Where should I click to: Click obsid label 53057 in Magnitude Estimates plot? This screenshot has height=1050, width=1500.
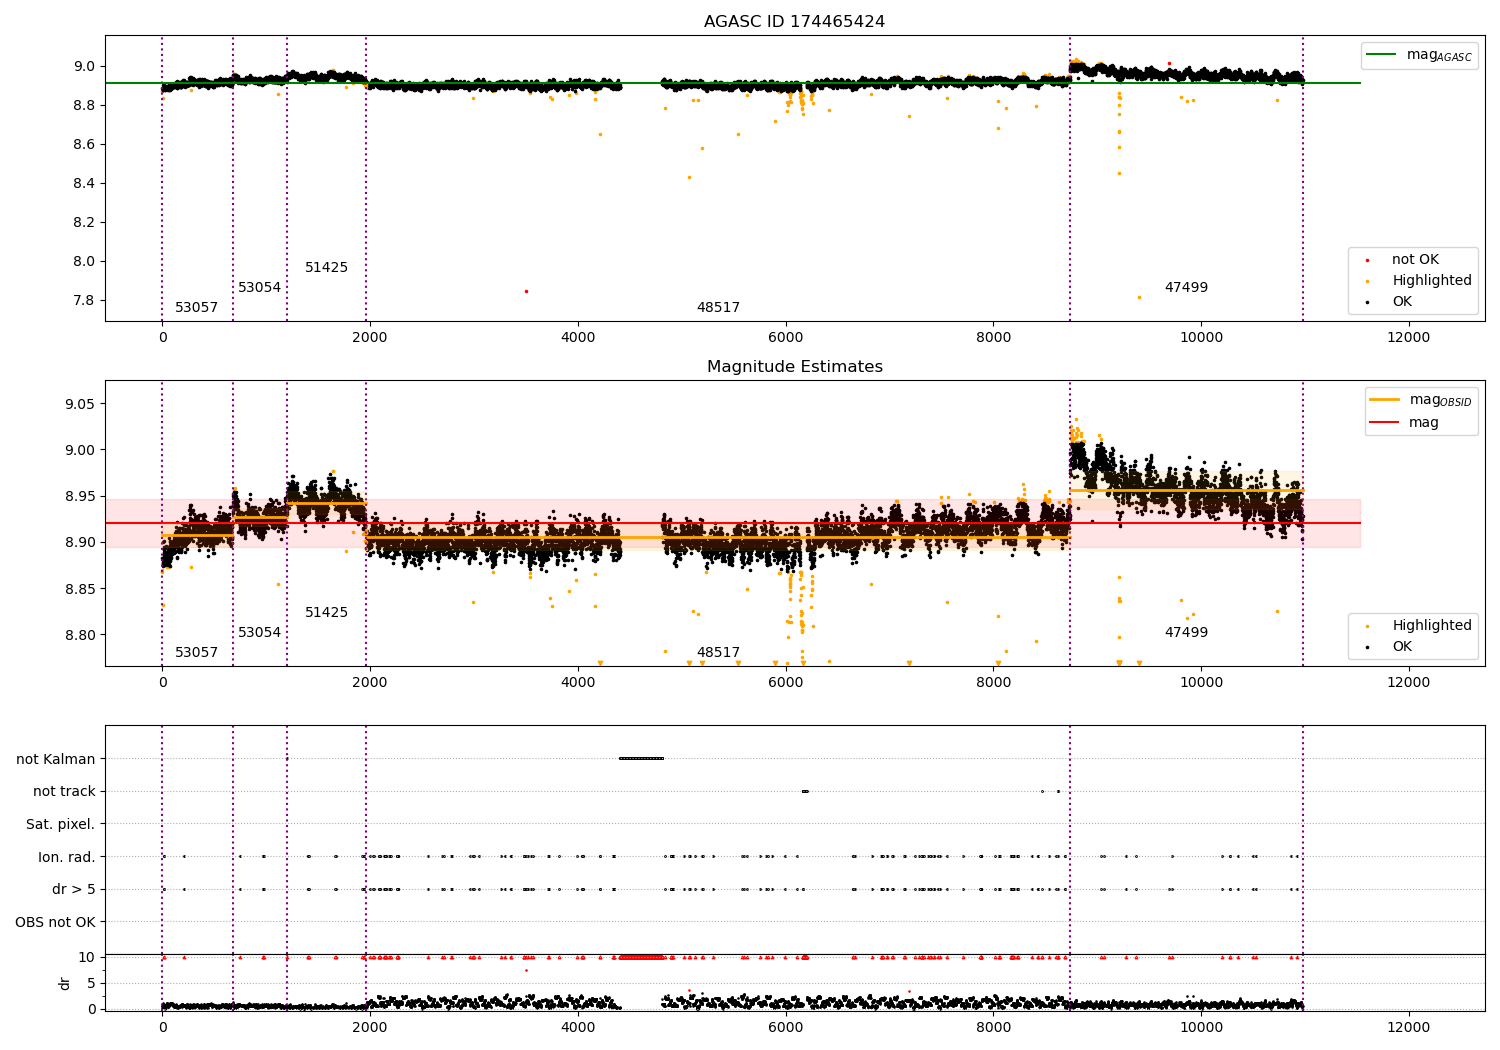[x=196, y=653]
